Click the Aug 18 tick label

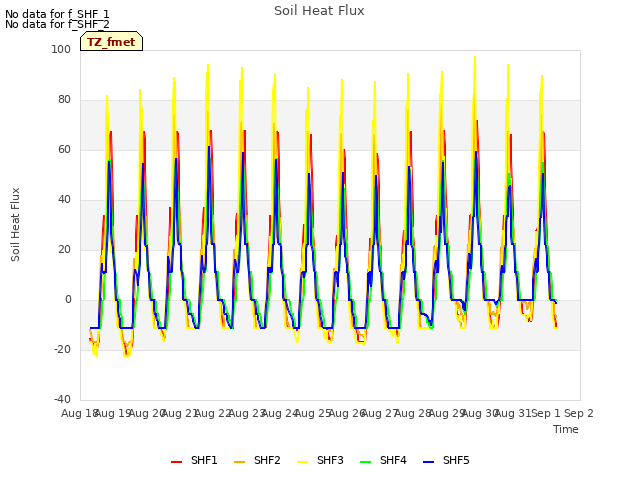(79, 413)
